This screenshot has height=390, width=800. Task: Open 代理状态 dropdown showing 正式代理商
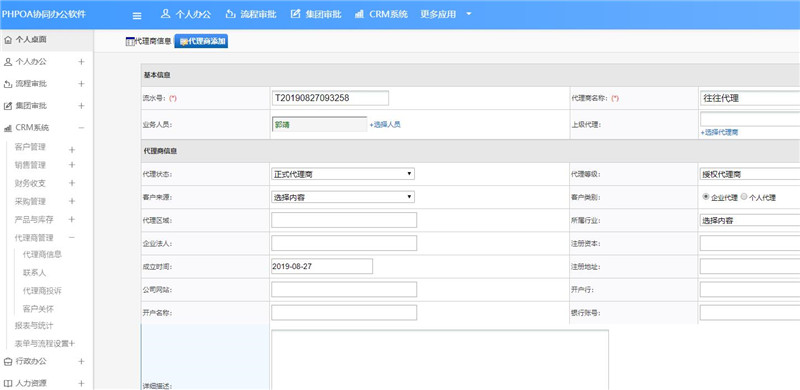click(x=343, y=174)
